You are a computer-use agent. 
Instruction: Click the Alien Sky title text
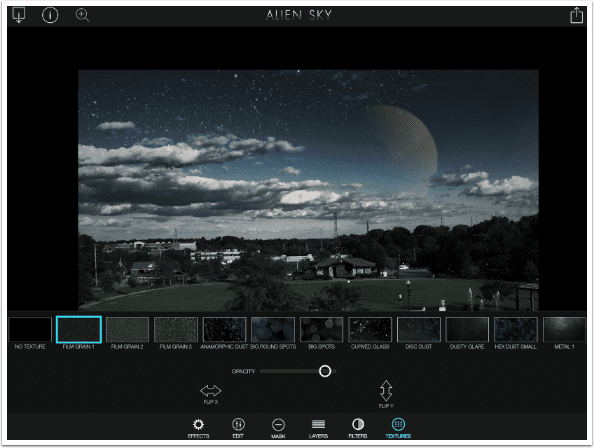299,15
